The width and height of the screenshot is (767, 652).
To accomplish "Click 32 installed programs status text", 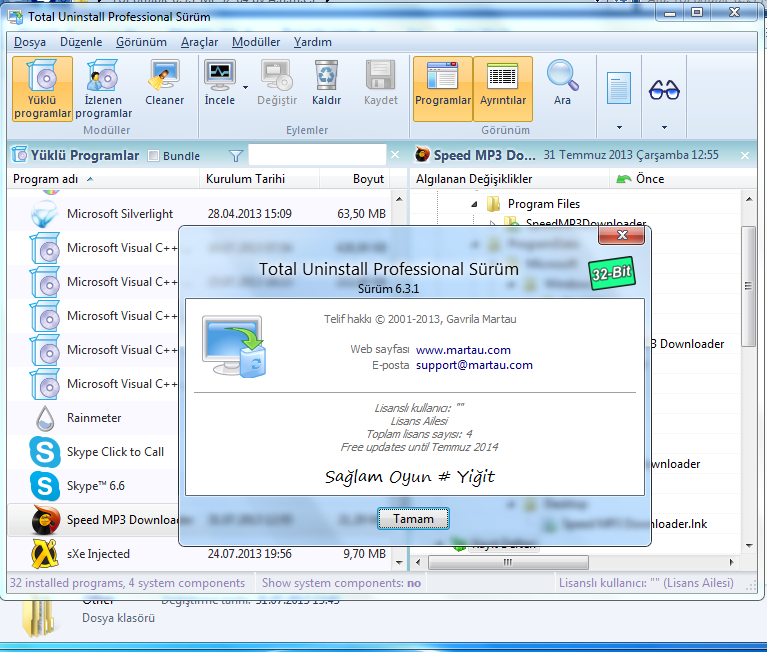I will click(127, 583).
